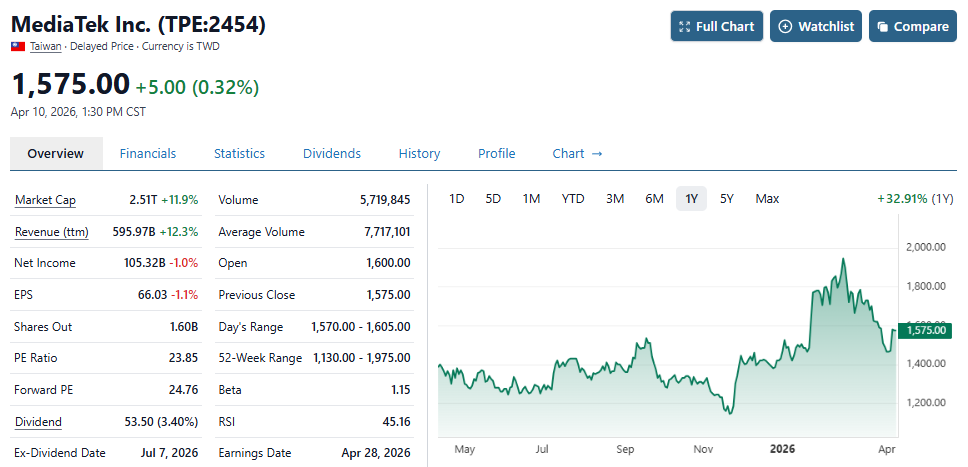
Task: Open the Taiwan country link
Action: pos(46,47)
